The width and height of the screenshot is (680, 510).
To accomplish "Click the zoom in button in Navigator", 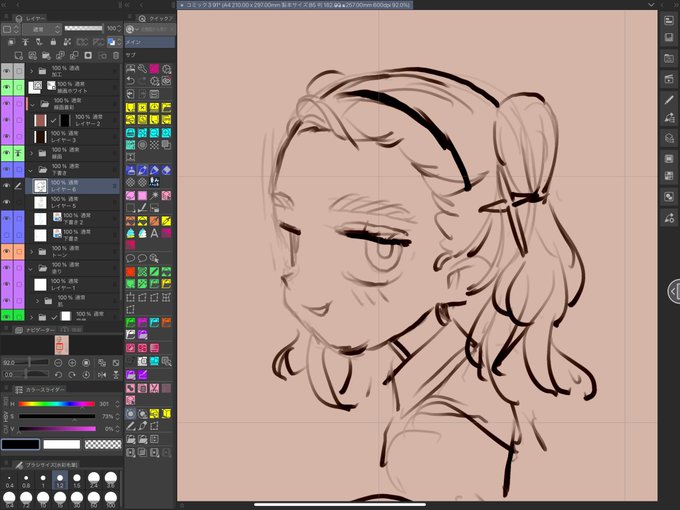I will [x=72, y=363].
